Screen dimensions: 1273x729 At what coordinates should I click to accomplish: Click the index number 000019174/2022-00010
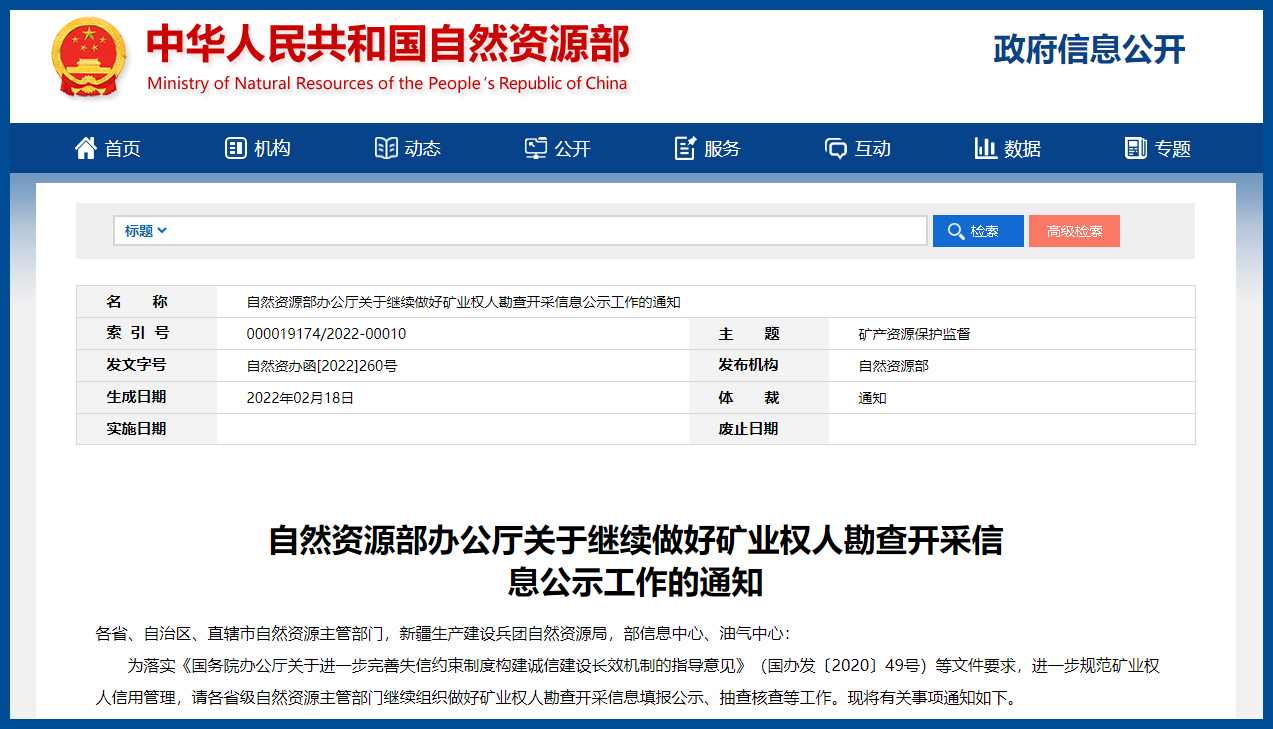pos(326,334)
